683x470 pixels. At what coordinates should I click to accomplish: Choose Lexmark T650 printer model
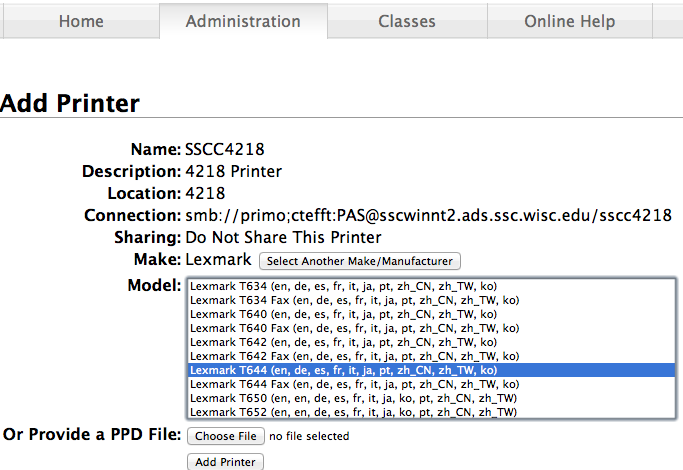353,398
